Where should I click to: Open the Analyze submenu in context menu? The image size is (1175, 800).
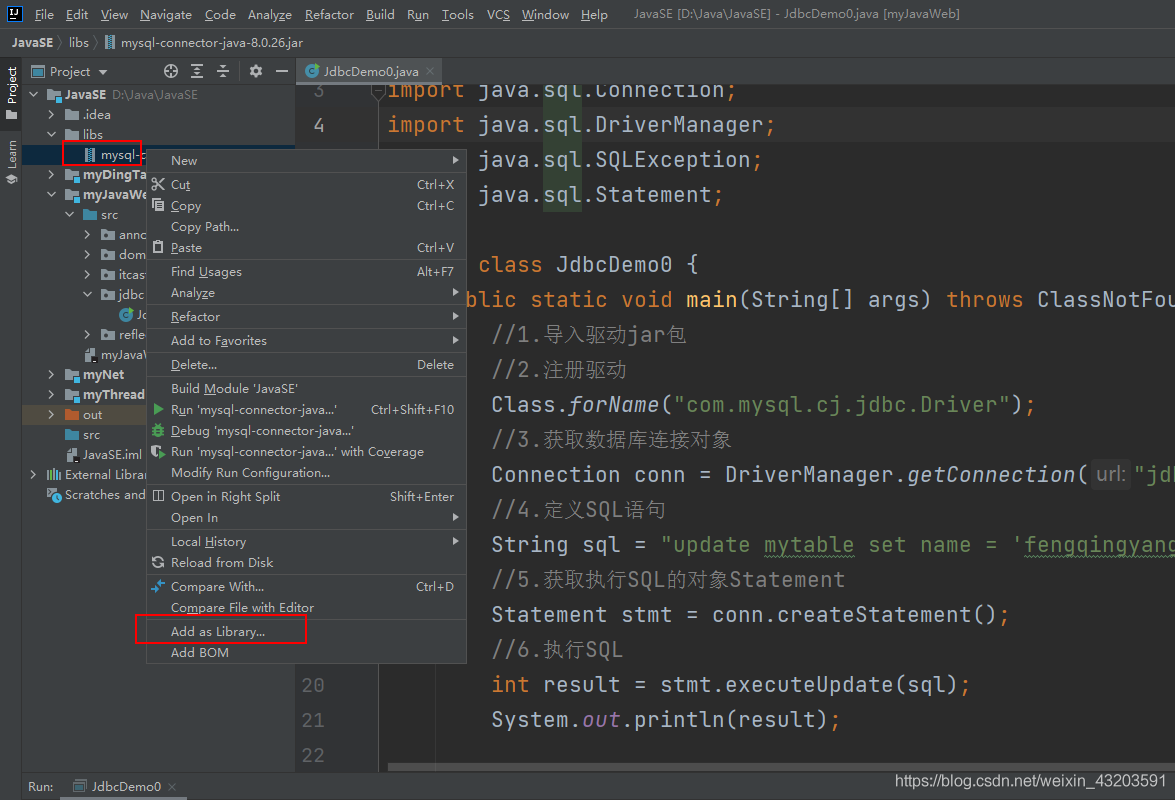[x=306, y=292]
